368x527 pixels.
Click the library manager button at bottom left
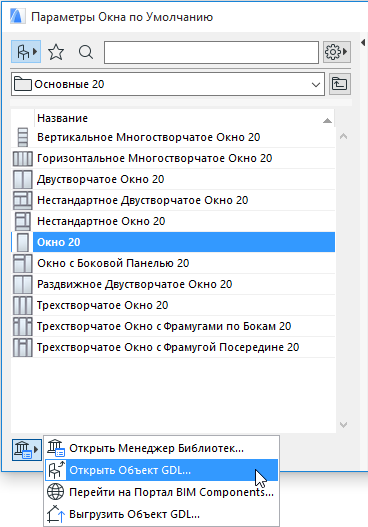(x=26, y=449)
